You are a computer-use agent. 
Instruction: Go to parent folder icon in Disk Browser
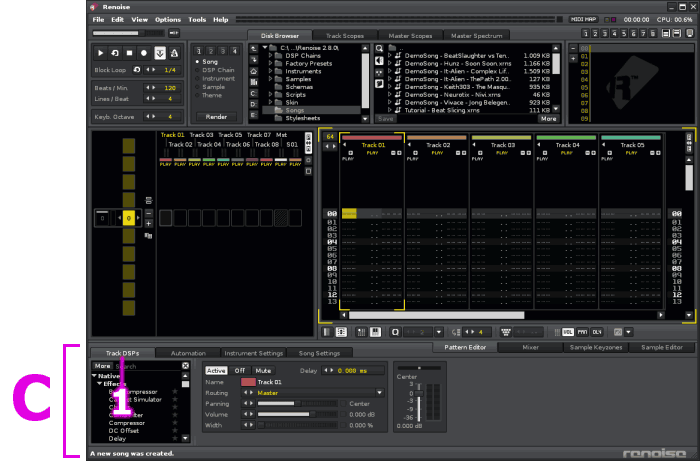(254, 49)
